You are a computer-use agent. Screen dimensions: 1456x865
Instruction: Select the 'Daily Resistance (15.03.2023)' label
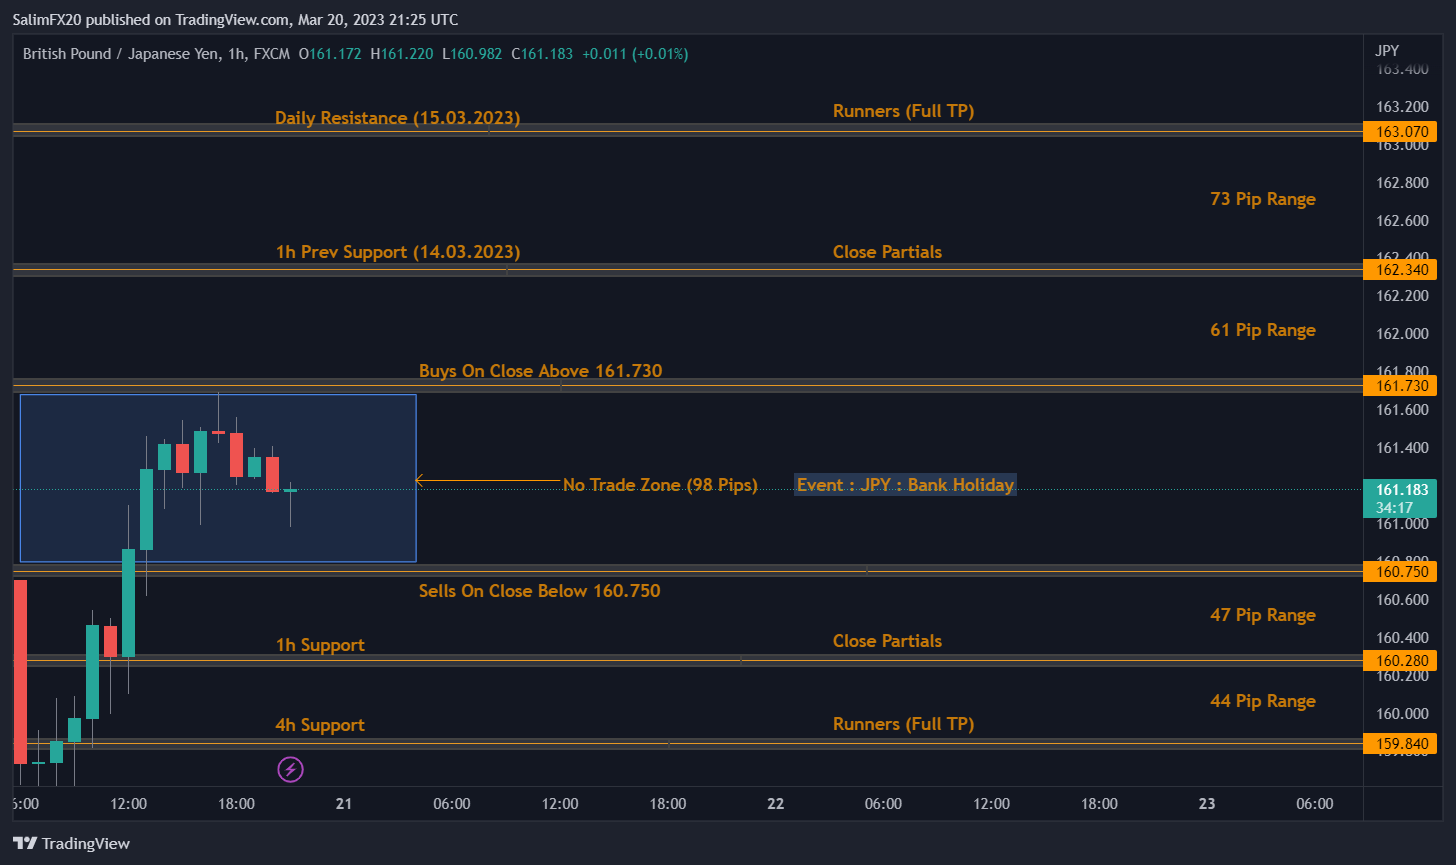397,118
